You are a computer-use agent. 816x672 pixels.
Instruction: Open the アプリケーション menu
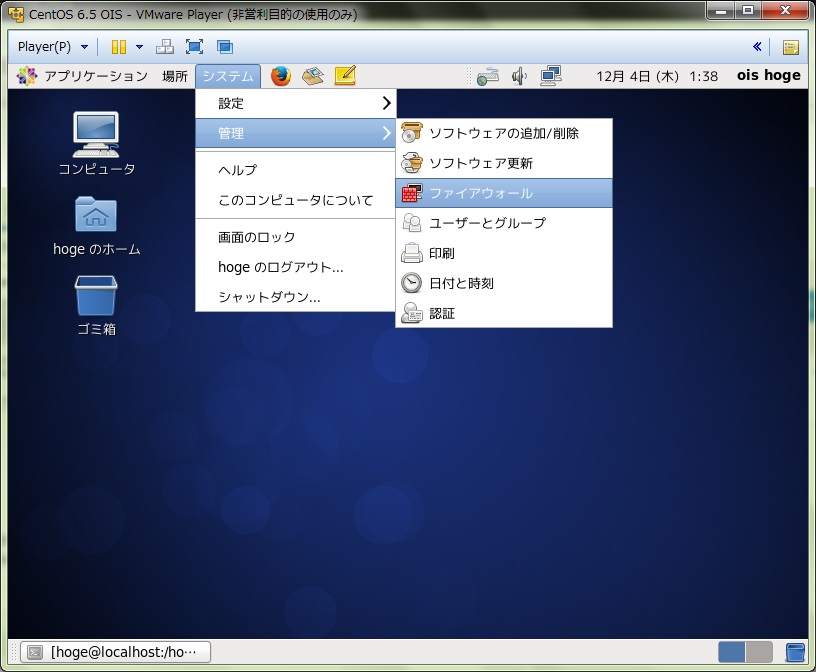pos(96,76)
